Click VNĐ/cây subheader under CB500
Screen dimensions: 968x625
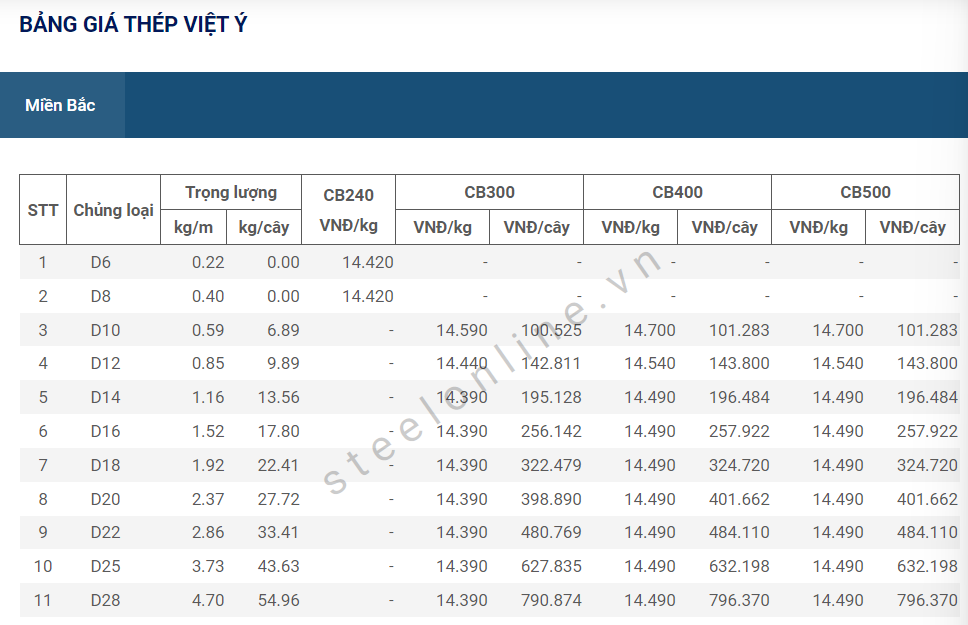click(912, 227)
